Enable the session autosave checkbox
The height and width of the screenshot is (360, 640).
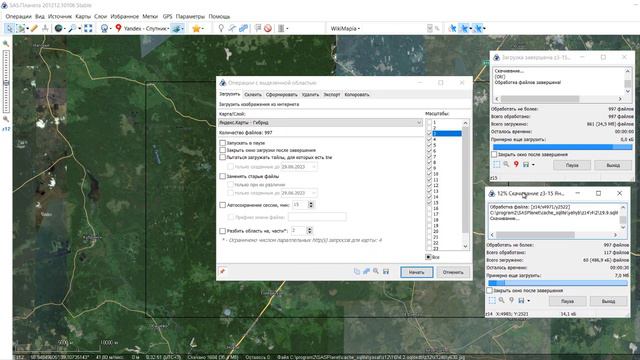(222, 204)
